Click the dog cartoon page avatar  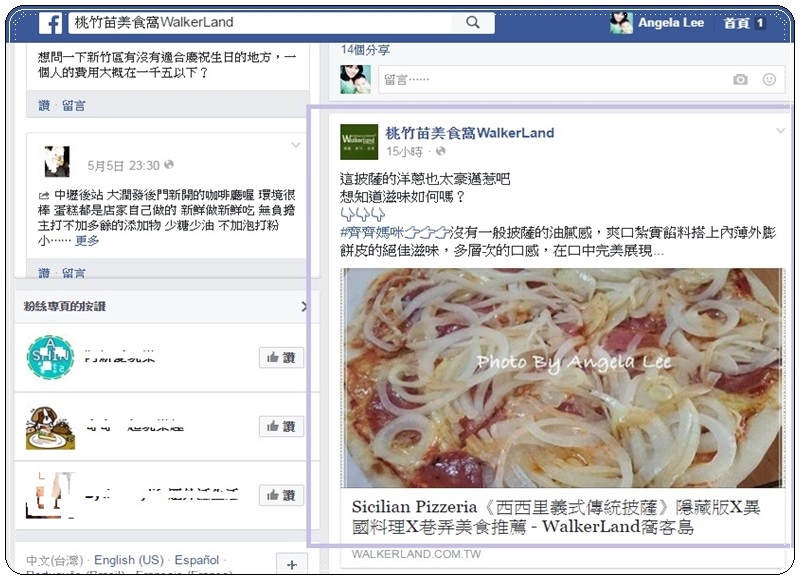tap(50, 428)
